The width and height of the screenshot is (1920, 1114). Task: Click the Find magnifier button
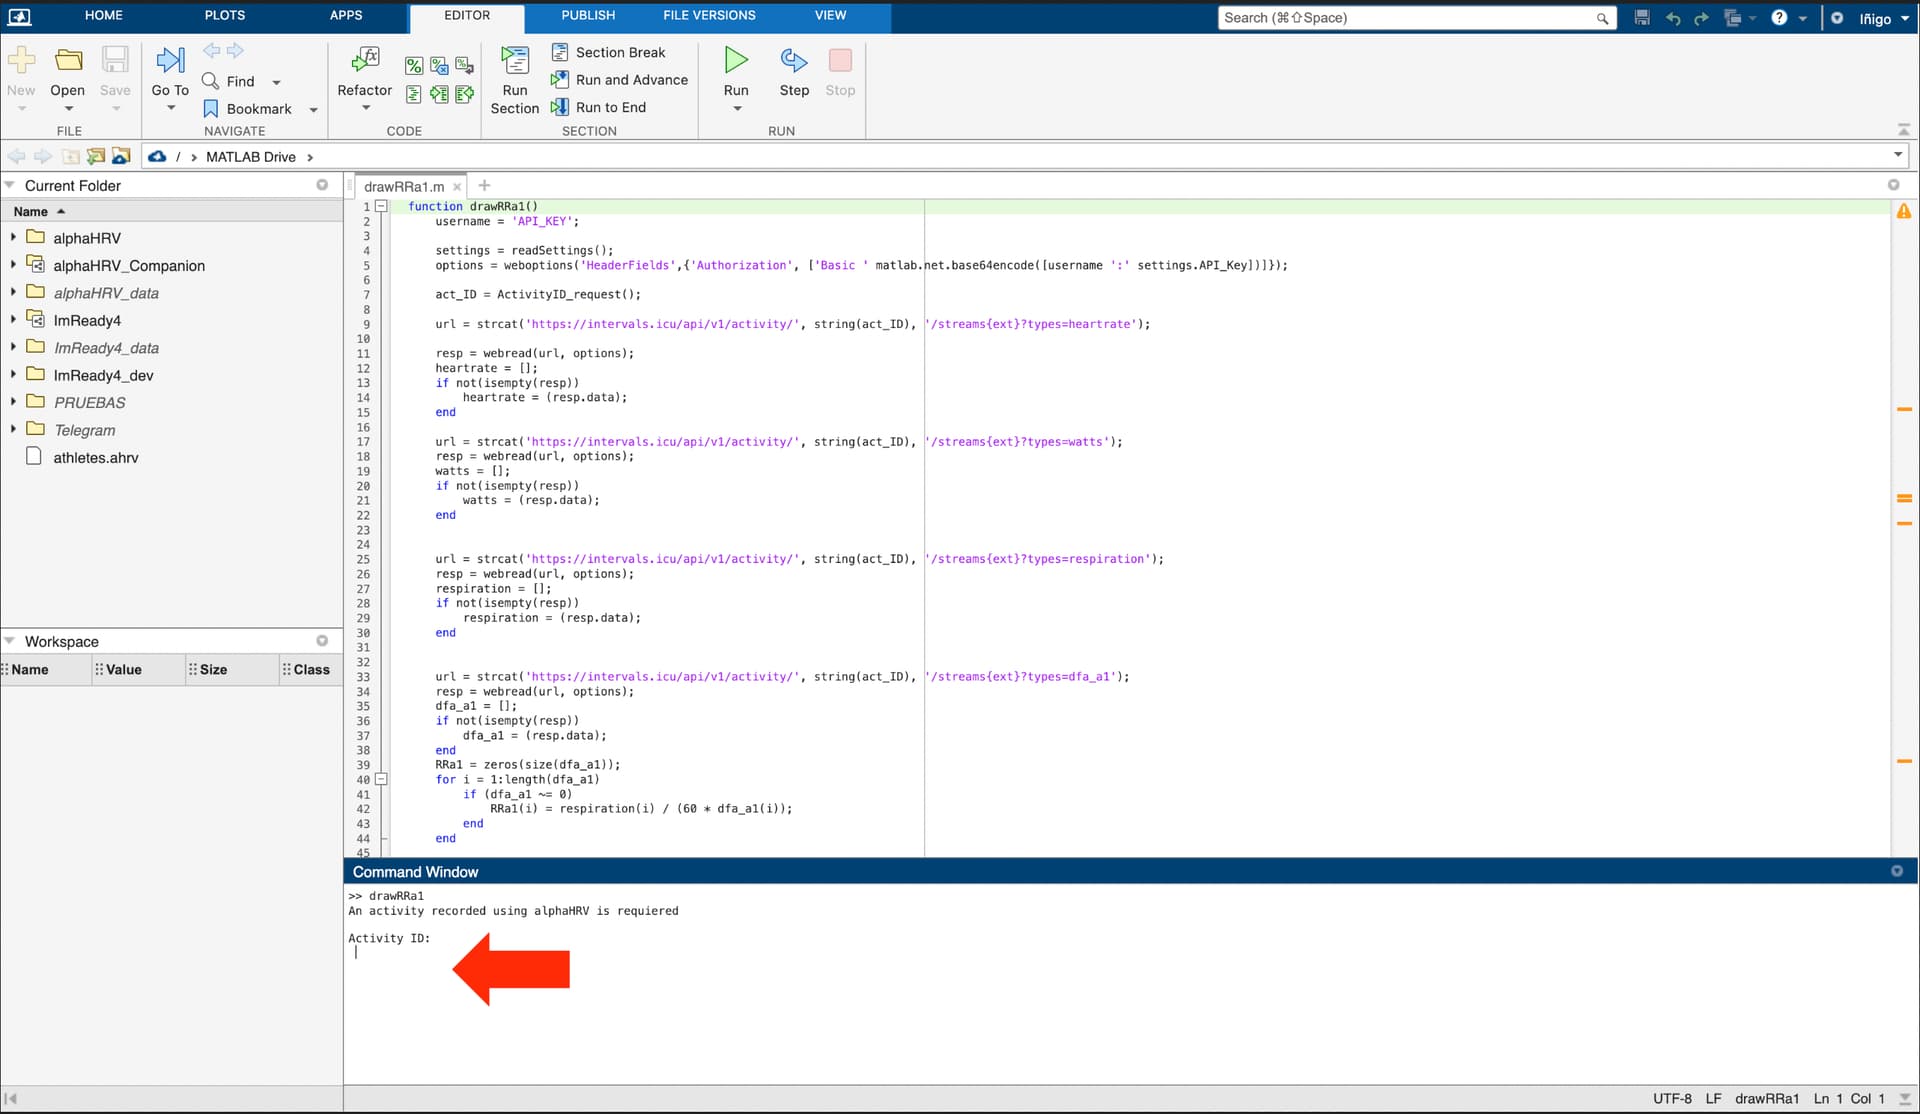tap(210, 81)
